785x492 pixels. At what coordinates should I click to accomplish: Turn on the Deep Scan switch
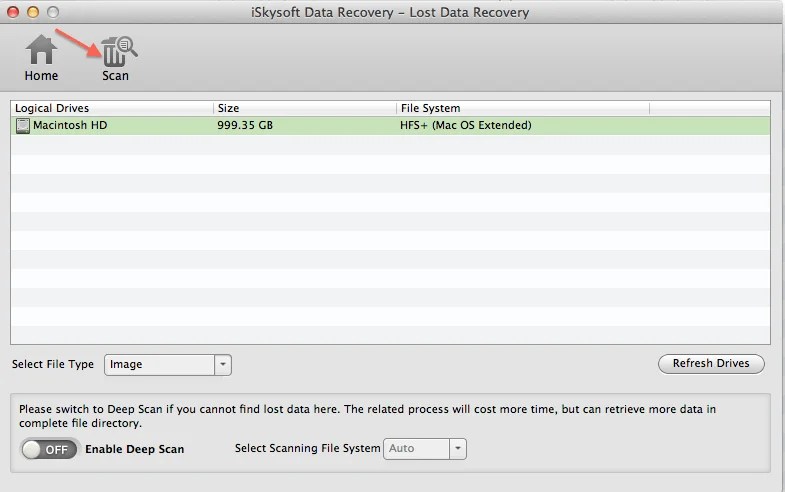tap(49, 449)
